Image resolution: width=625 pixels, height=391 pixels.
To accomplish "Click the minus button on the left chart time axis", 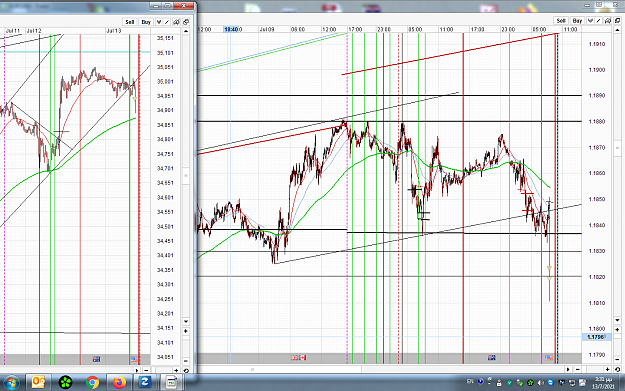I will pyautogui.click(x=146, y=370).
